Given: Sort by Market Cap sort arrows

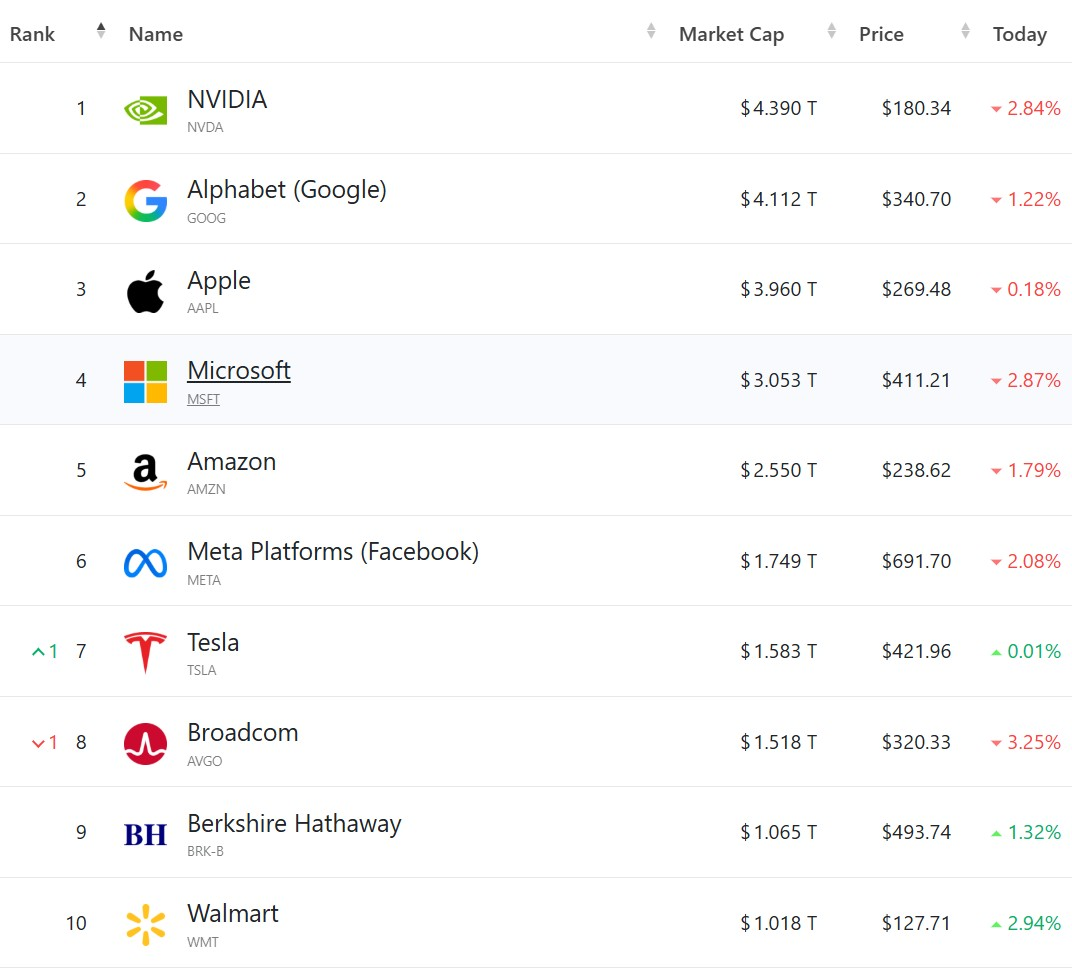Looking at the screenshot, I should tap(831, 31).
